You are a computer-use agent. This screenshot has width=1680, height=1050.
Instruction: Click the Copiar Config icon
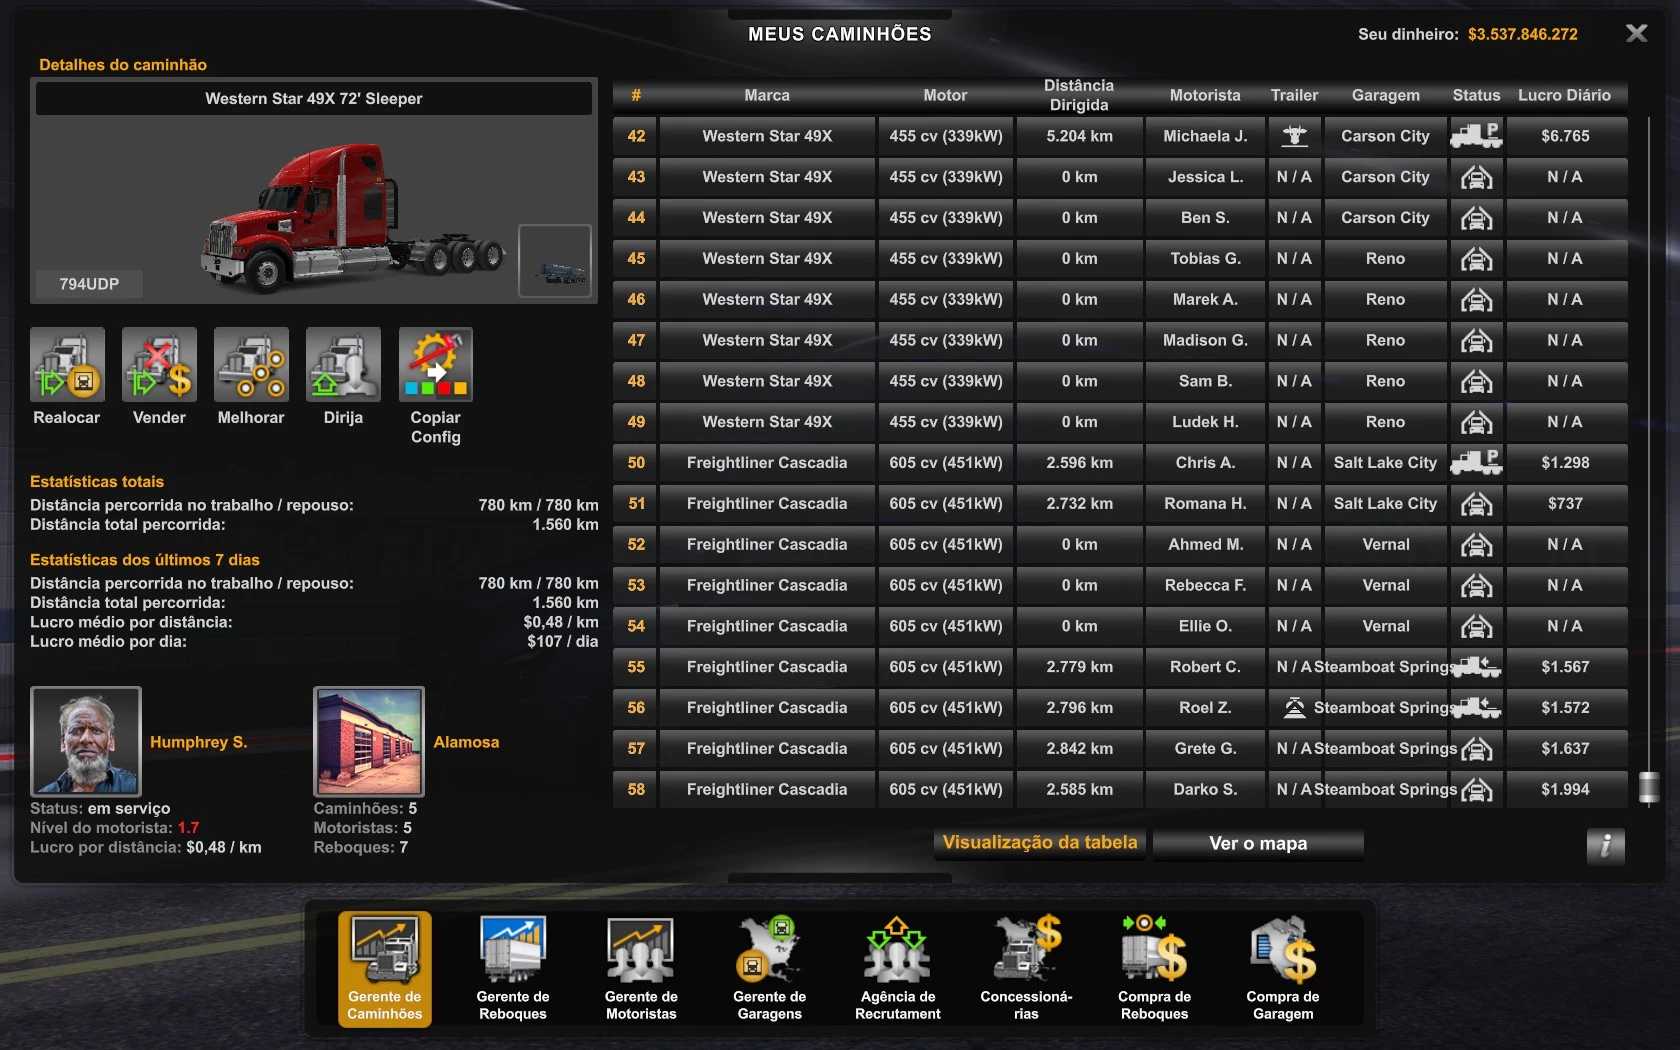click(435, 365)
